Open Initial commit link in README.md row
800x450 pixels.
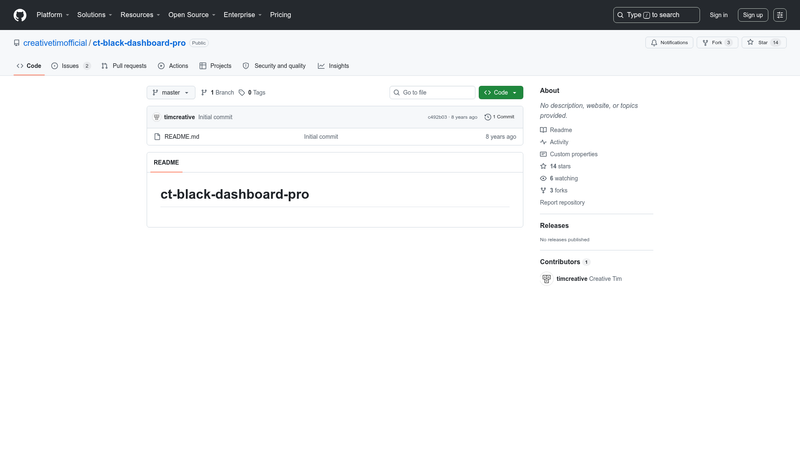(x=321, y=137)
